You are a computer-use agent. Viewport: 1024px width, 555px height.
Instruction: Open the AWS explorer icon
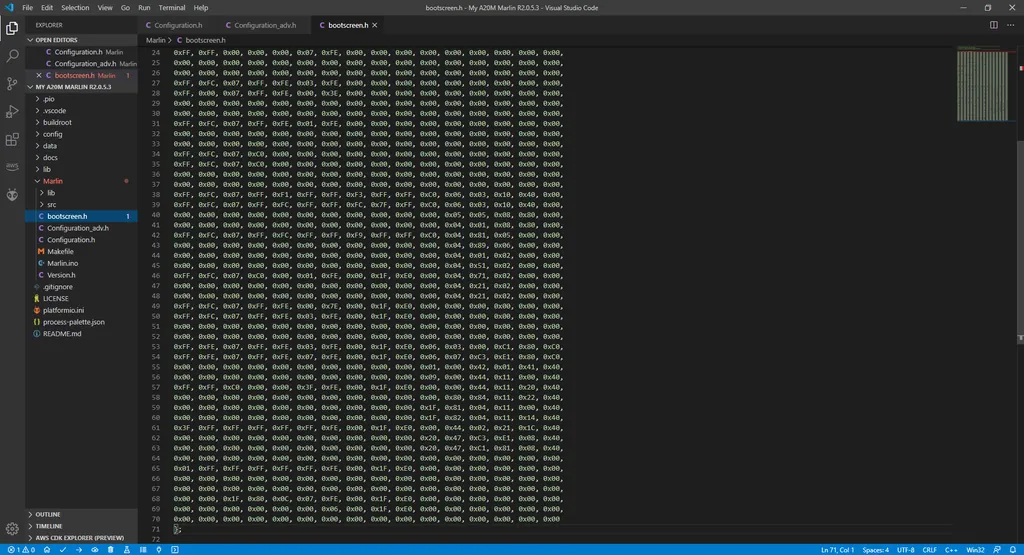point(12,167)
